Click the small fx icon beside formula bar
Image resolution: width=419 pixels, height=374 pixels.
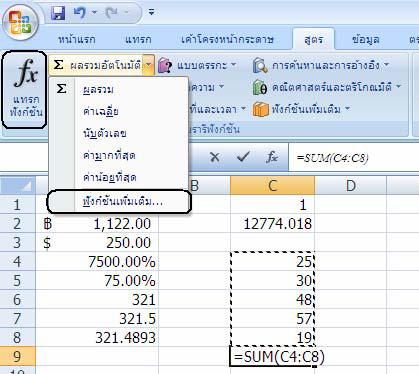click(272, 157)
